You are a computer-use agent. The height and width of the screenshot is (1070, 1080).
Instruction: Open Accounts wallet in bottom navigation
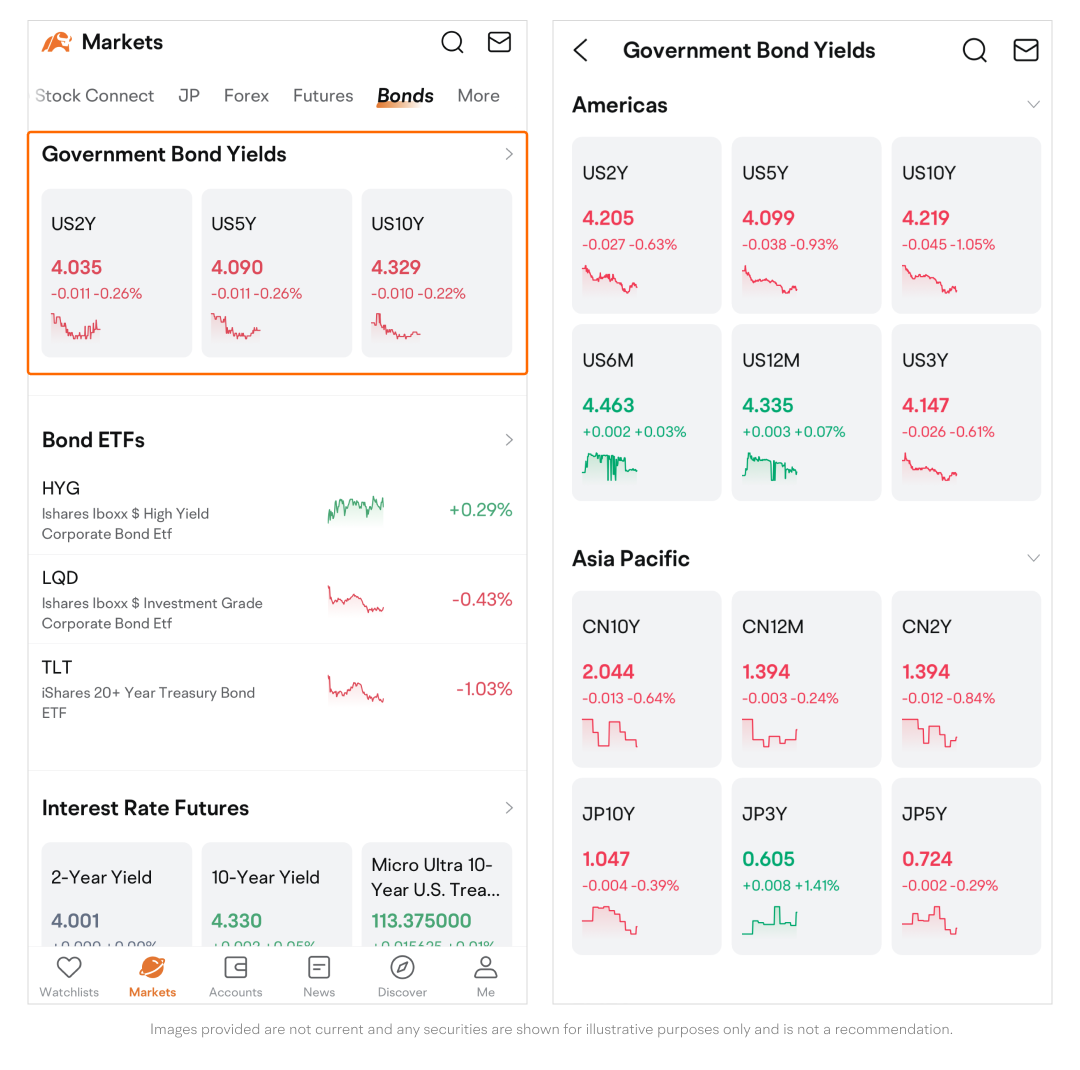[236, 976]
